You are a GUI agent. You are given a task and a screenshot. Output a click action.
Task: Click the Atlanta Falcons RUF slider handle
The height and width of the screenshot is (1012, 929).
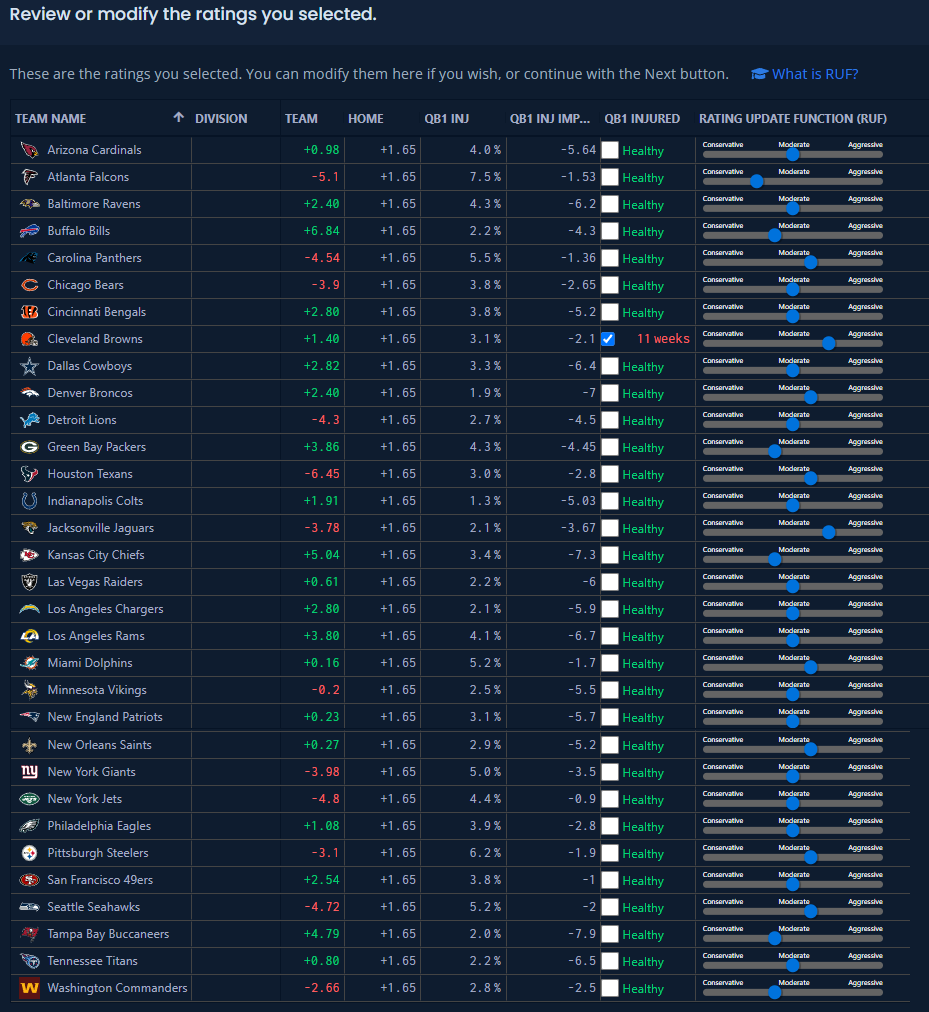point(757,182)
